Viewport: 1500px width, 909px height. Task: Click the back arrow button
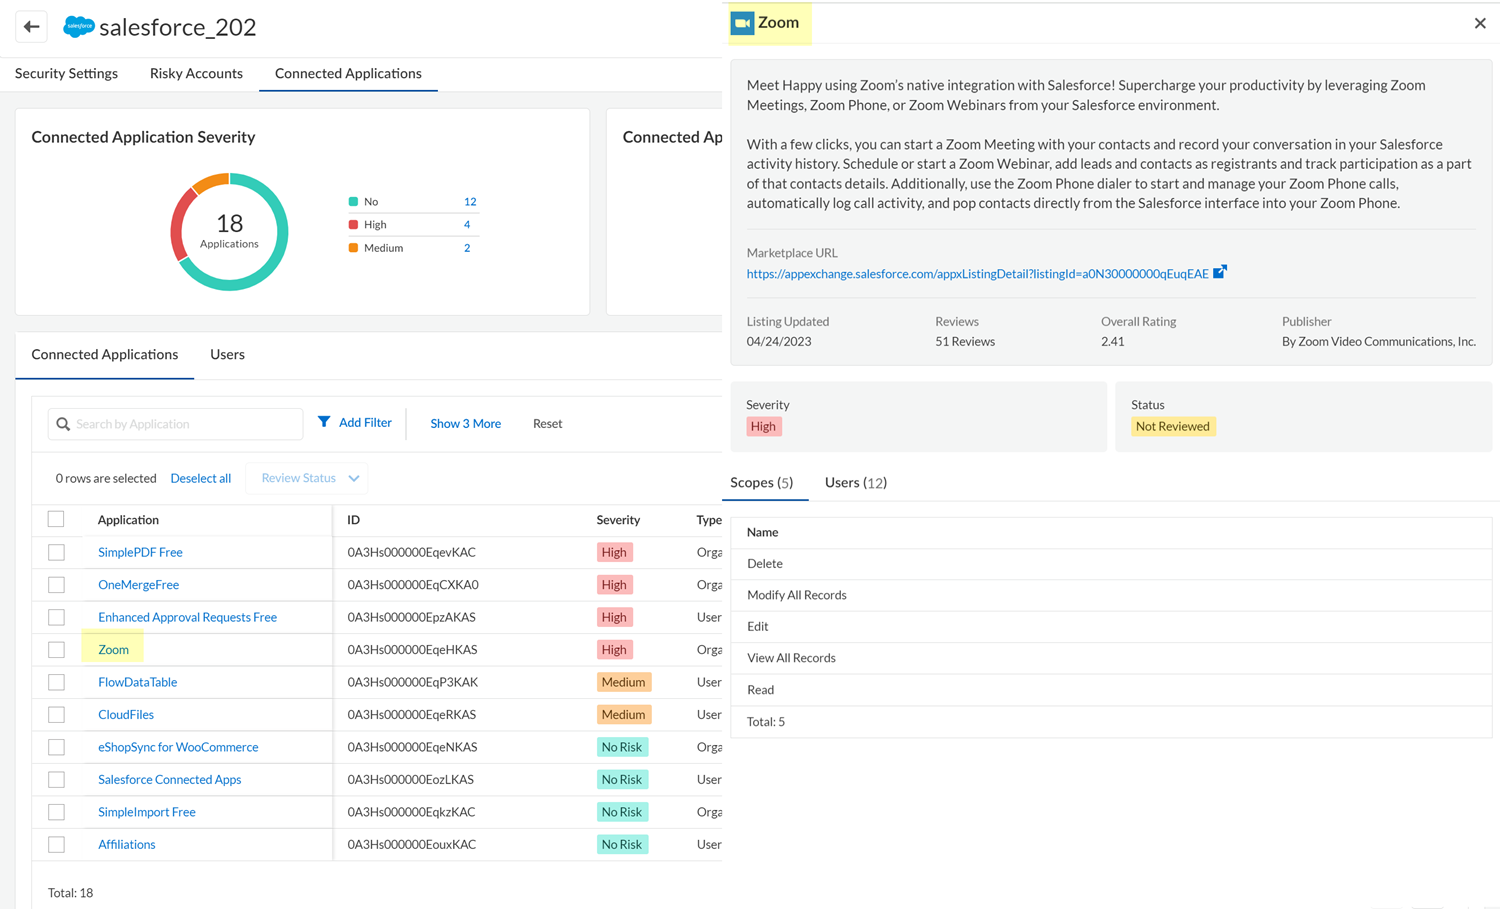coord(31,27)
